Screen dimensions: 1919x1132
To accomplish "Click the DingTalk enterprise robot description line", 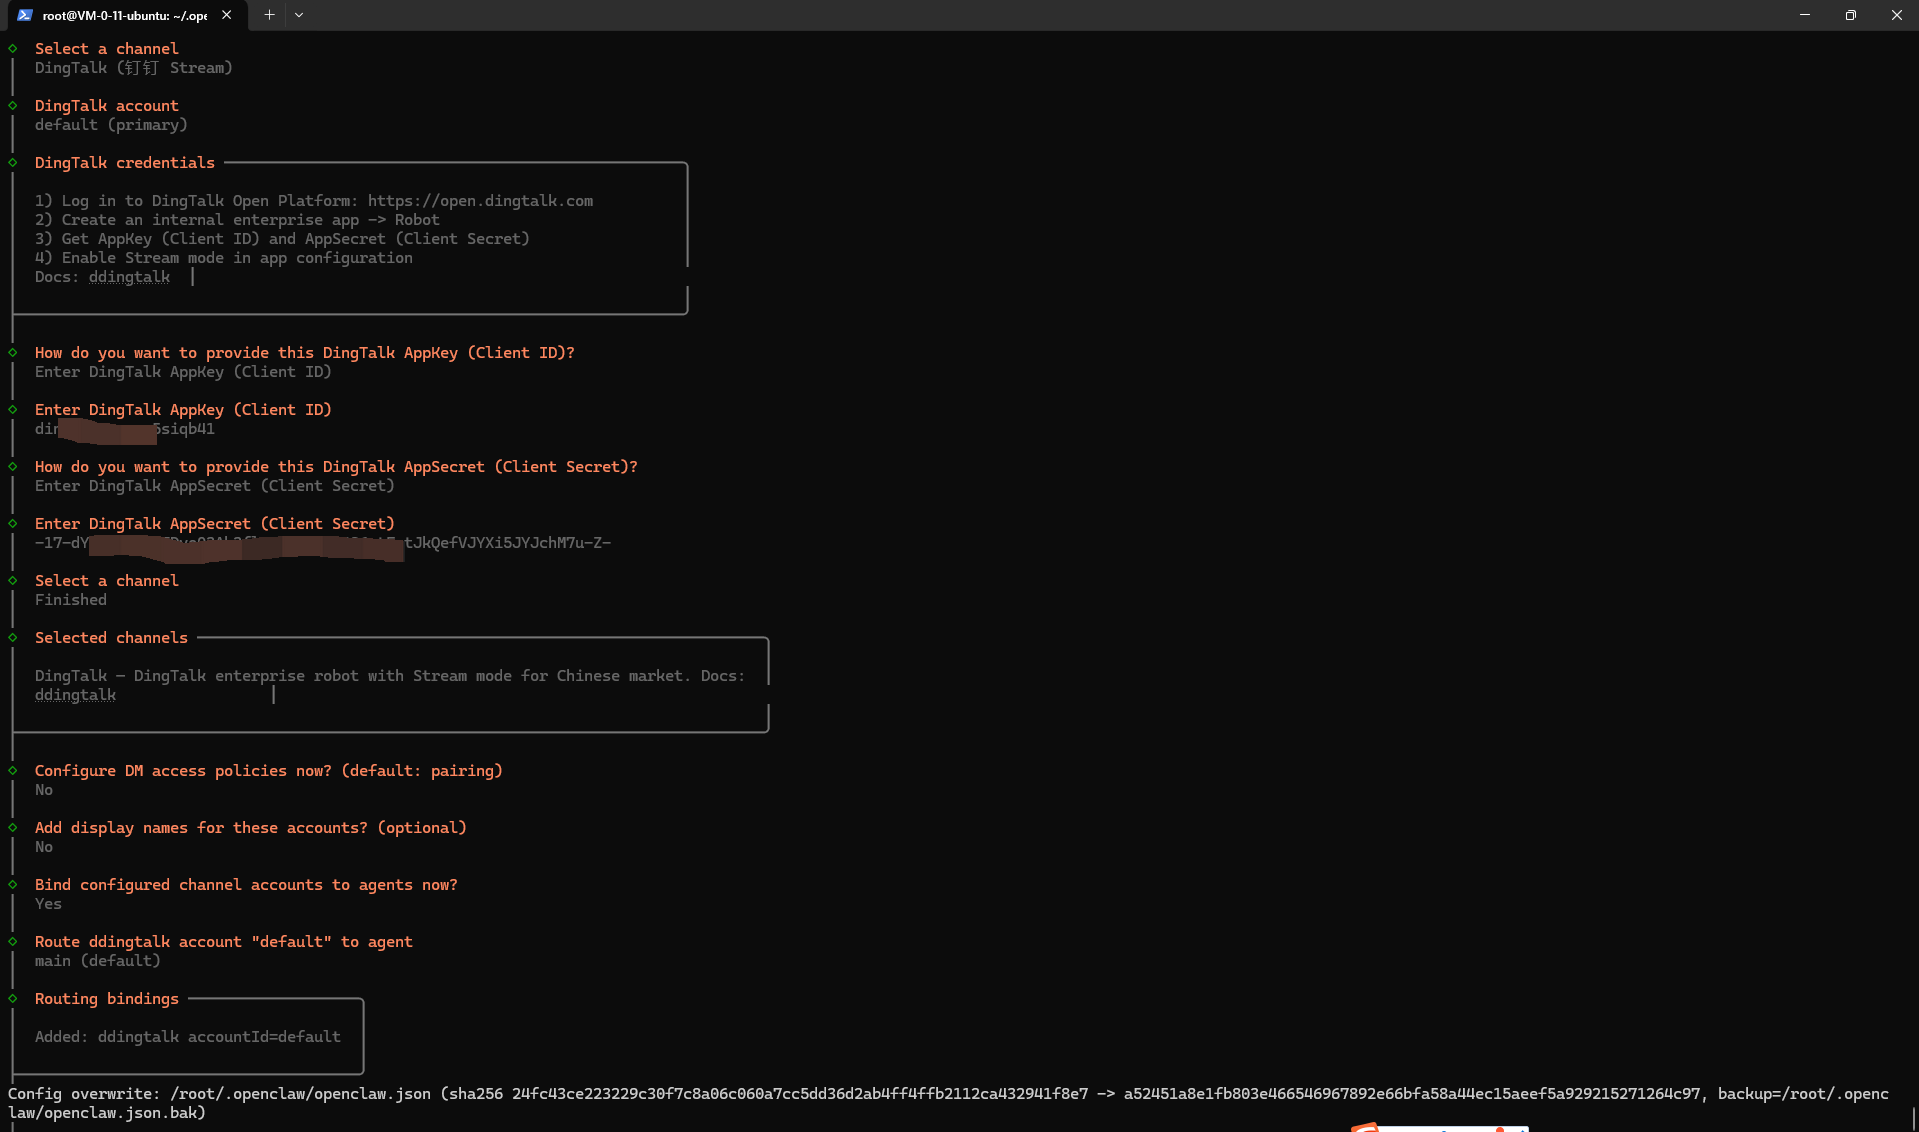I will 390,676.
